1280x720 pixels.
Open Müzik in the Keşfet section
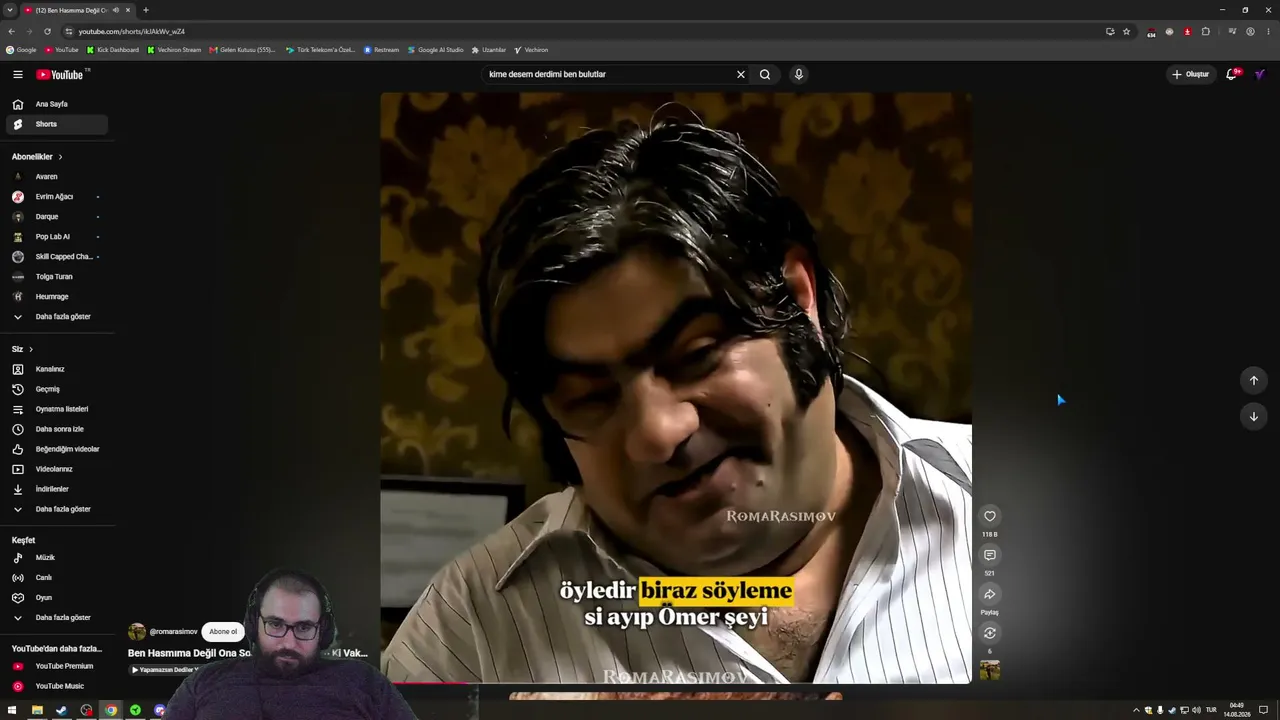click(57, 558)
